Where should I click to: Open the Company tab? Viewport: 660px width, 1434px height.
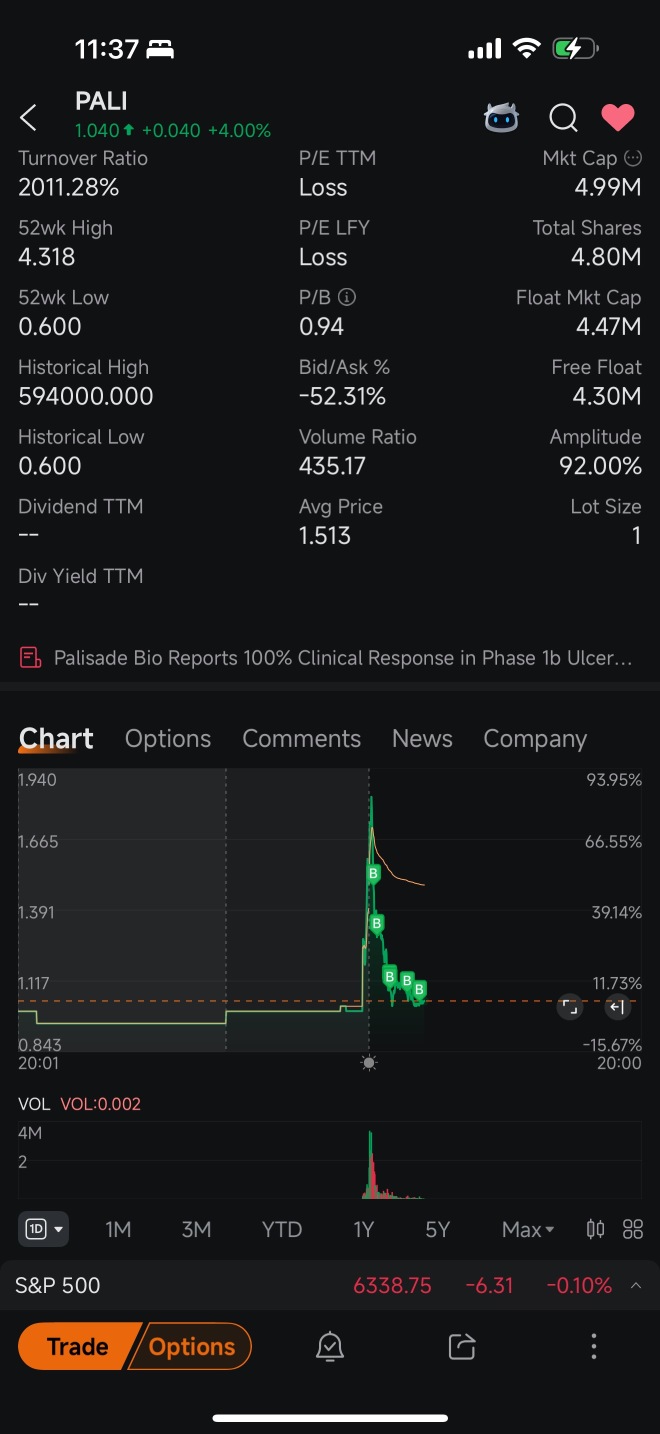(535, 738)
